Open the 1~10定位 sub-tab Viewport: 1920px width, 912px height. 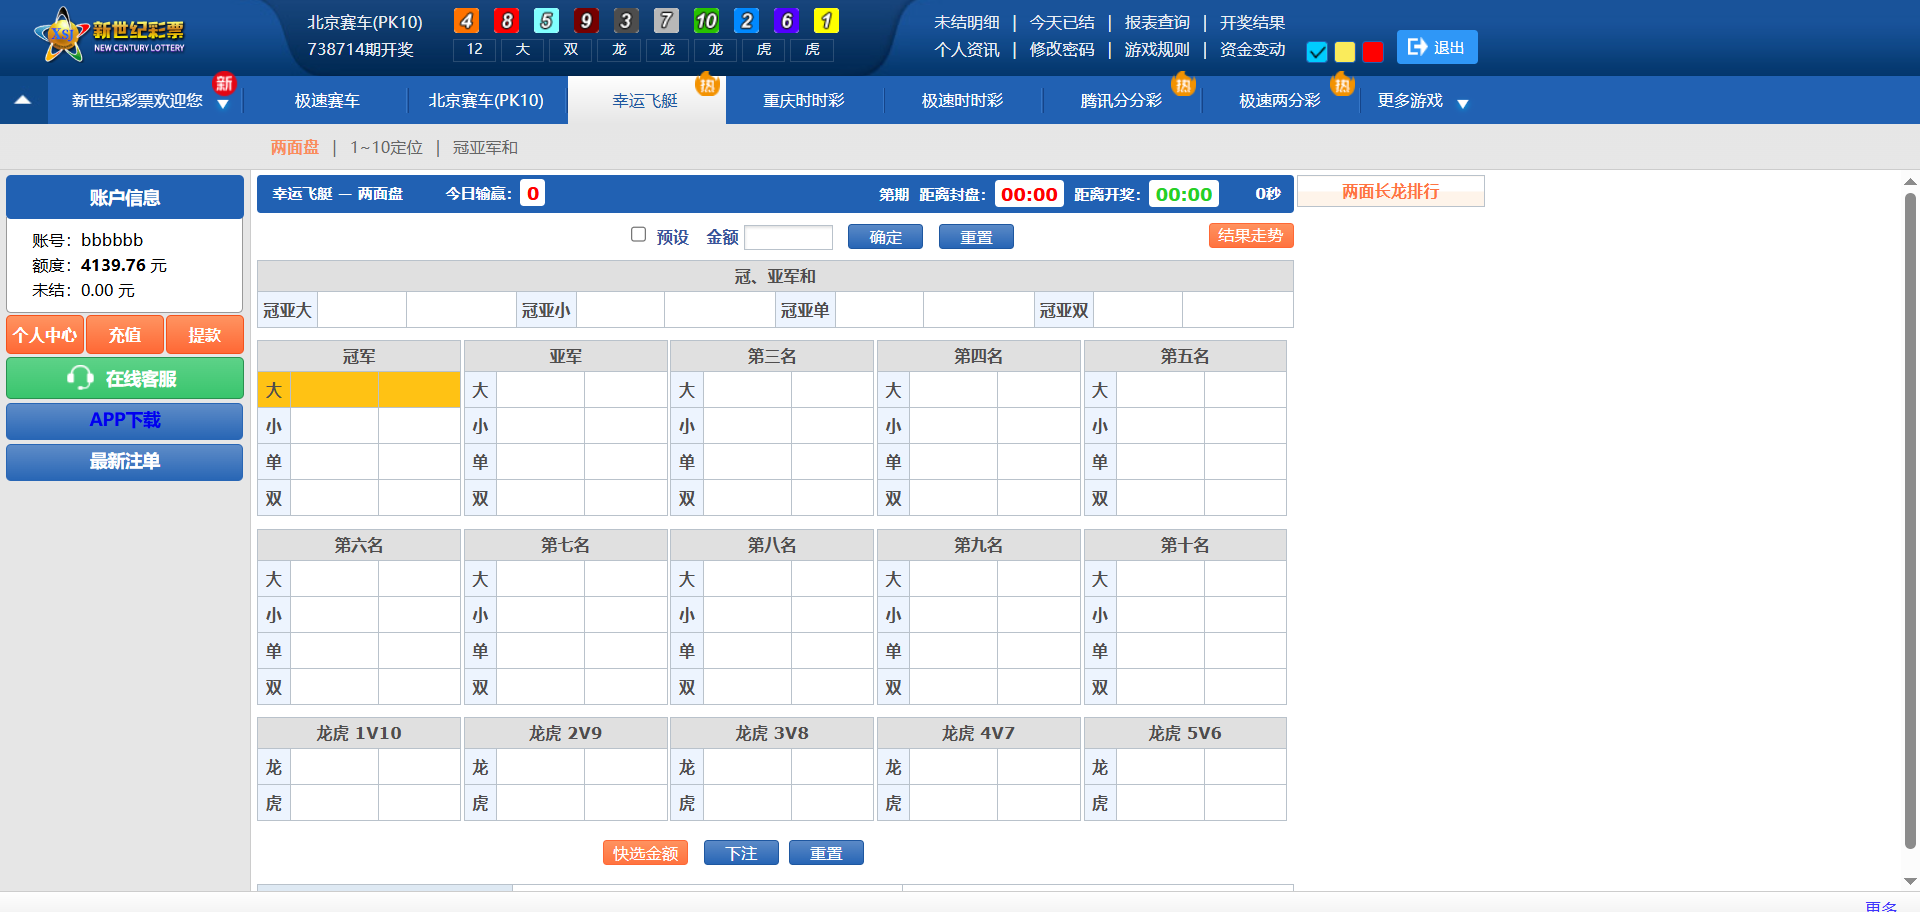click(386, 148)
